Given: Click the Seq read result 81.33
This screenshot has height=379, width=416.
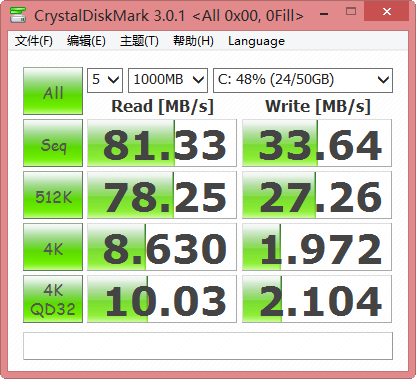Looking at the screenshot, I should click(162, 143).
